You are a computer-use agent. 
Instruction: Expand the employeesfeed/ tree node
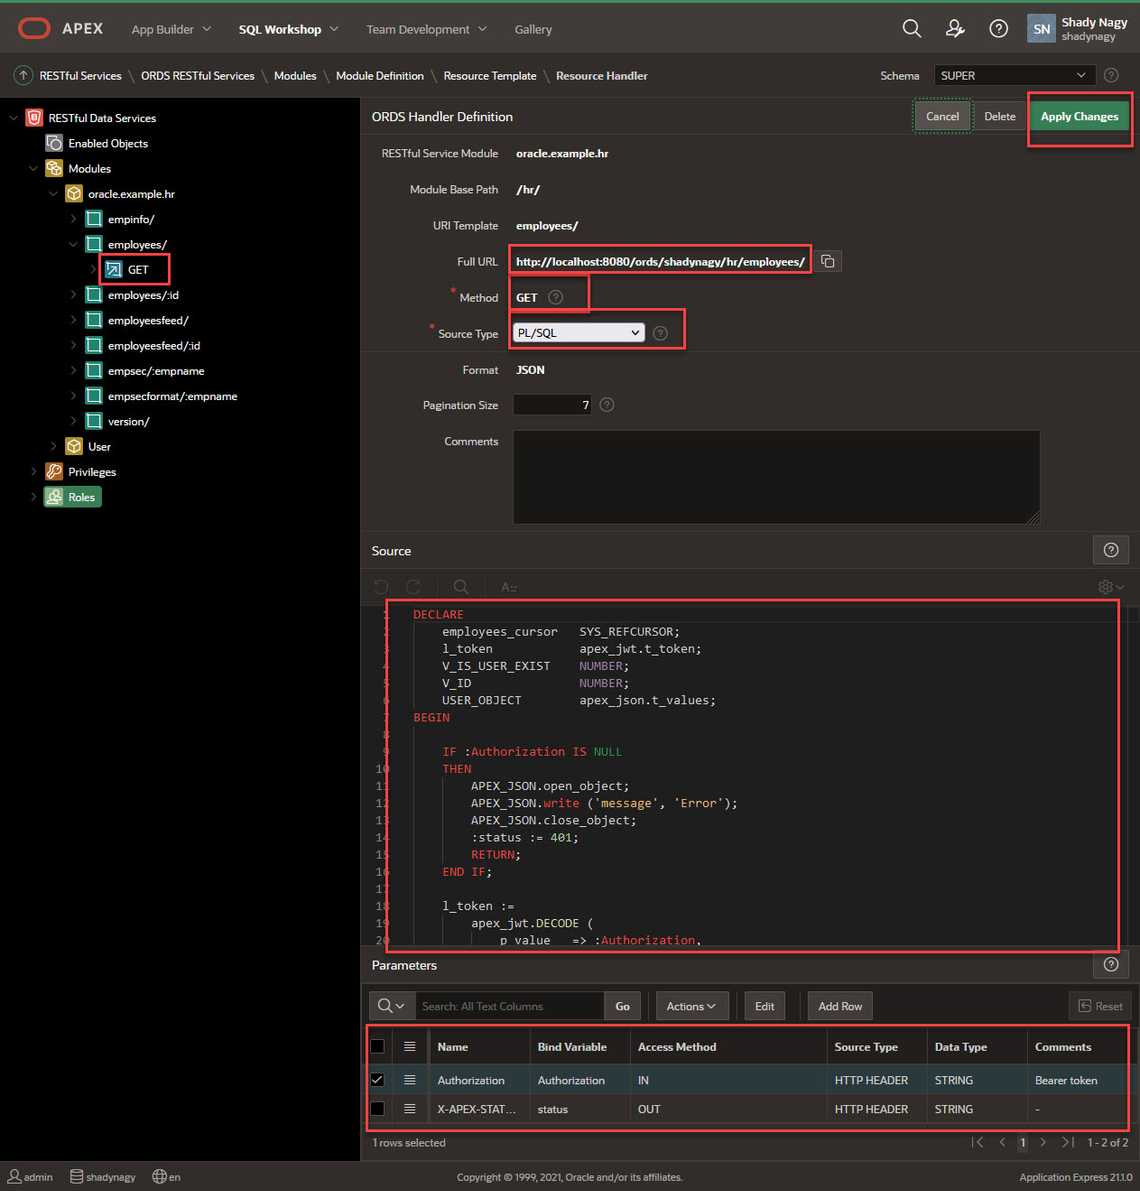pyautogui.click(x=73, y=320)
